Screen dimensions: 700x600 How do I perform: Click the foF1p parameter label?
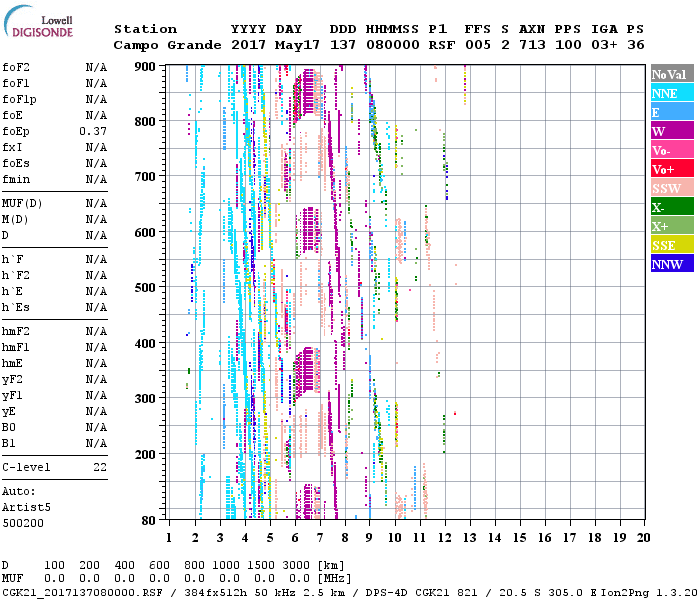[19, 100]
